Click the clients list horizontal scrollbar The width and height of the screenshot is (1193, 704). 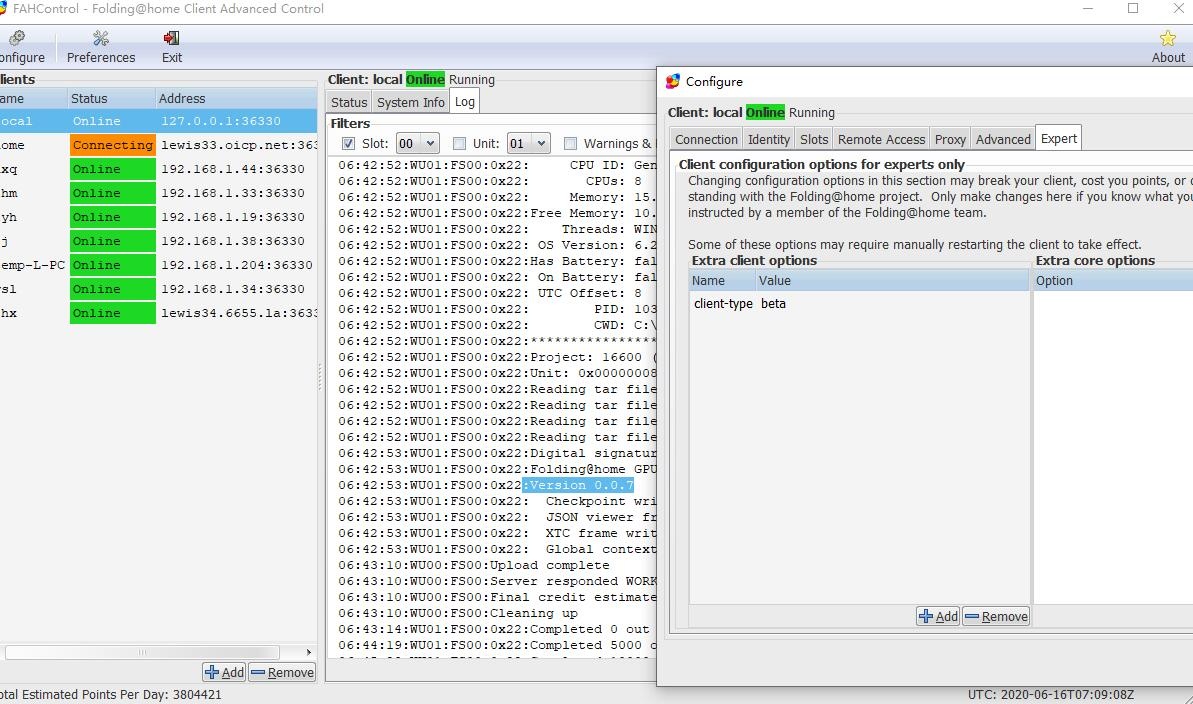142,652
